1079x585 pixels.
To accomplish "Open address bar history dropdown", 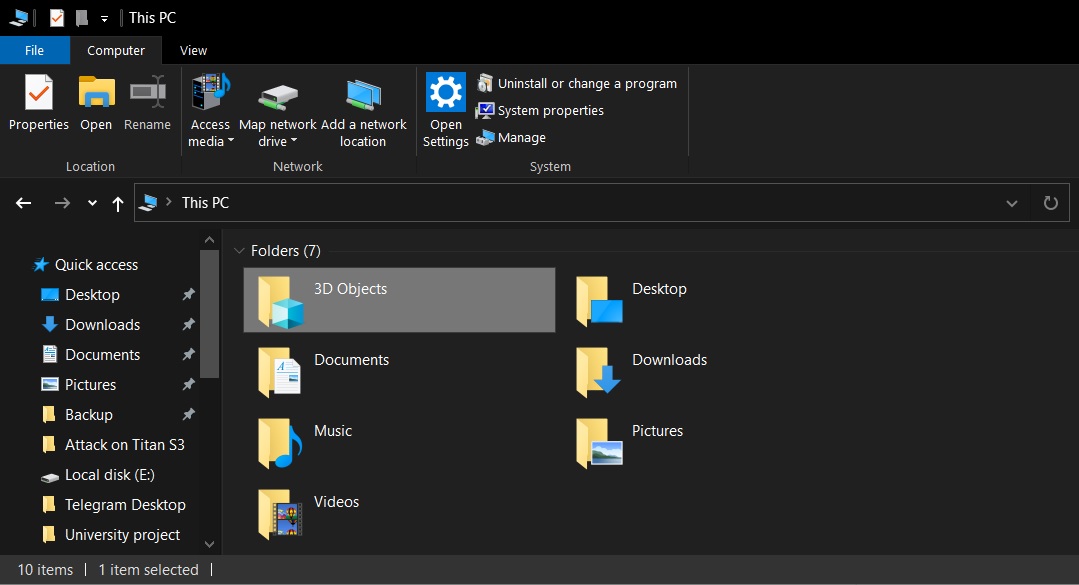I will [1012, 203].
